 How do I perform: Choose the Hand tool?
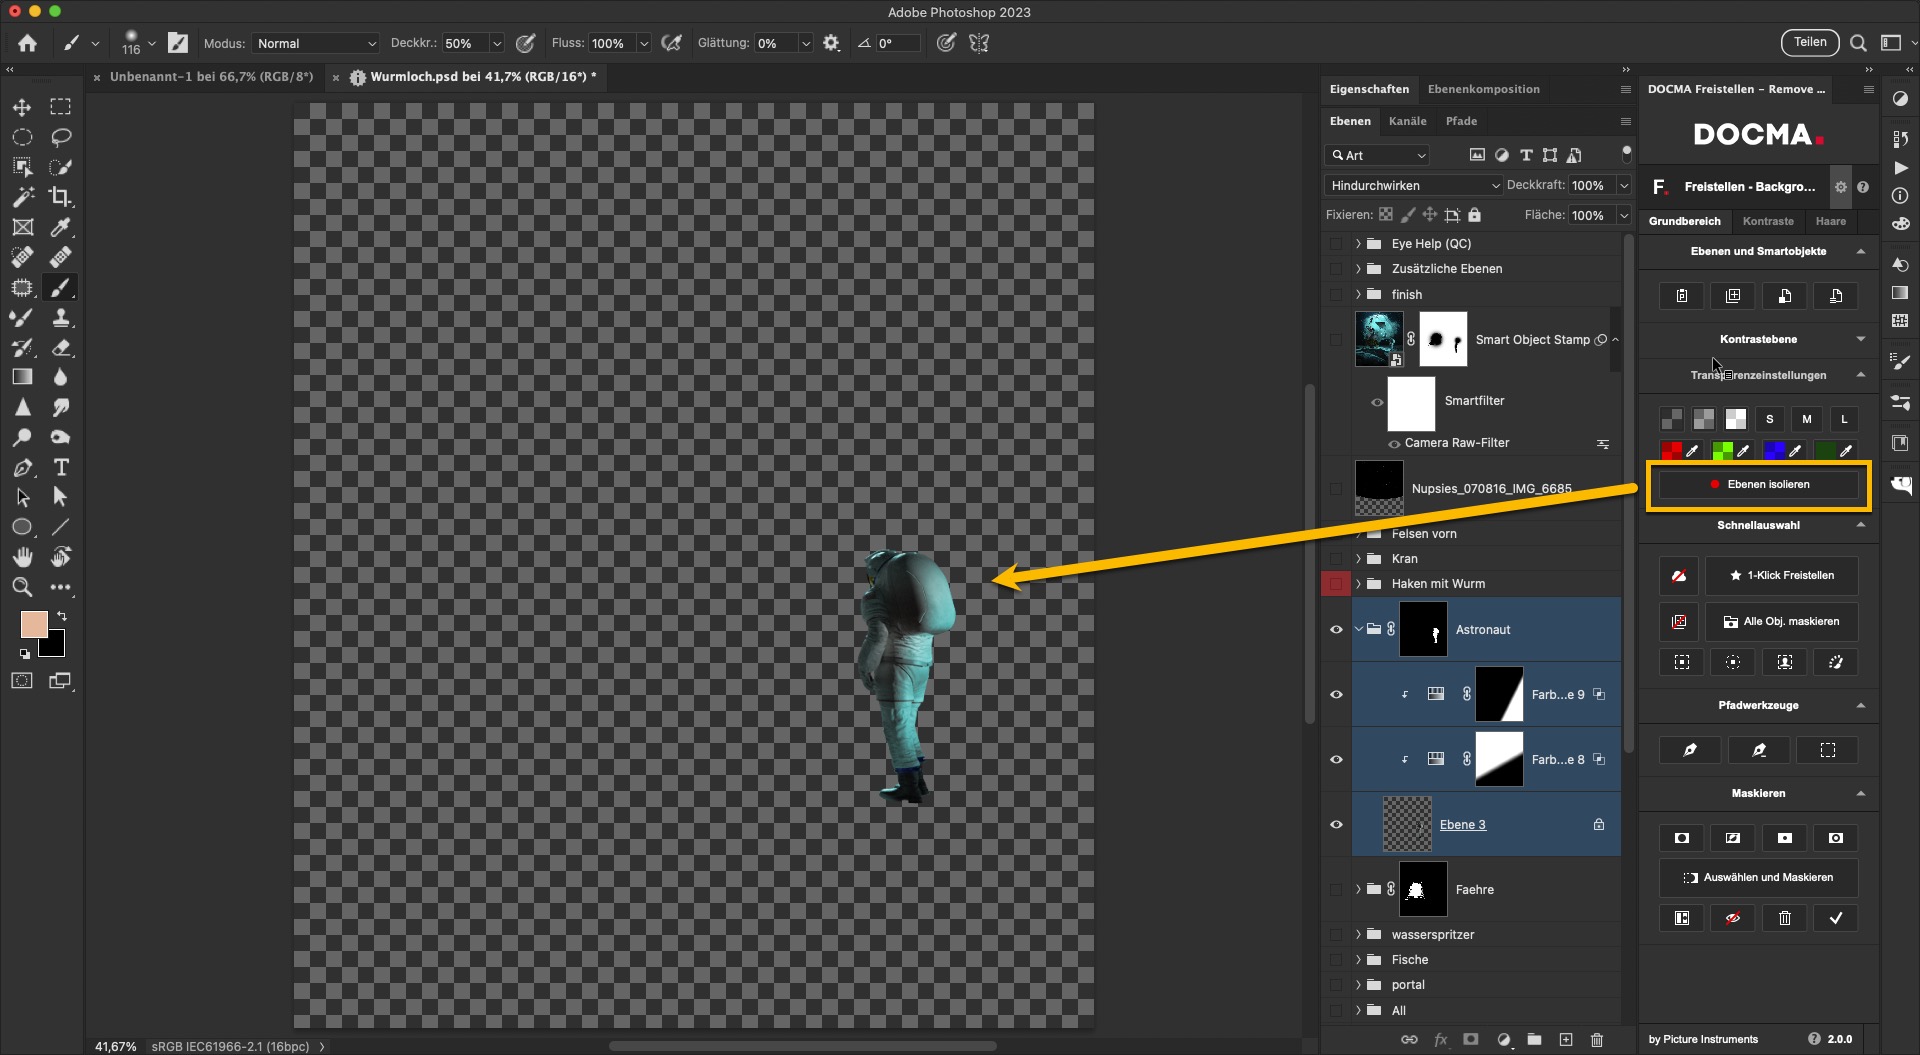pyautogui.click(x=22, y=557)
